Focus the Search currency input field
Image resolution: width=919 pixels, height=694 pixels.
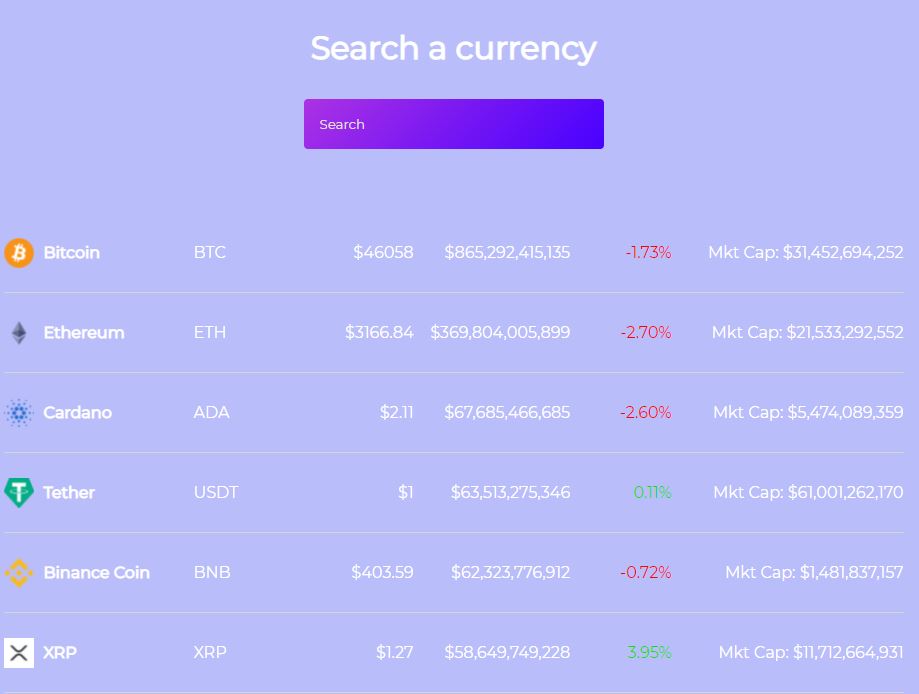tap(454, 124)
